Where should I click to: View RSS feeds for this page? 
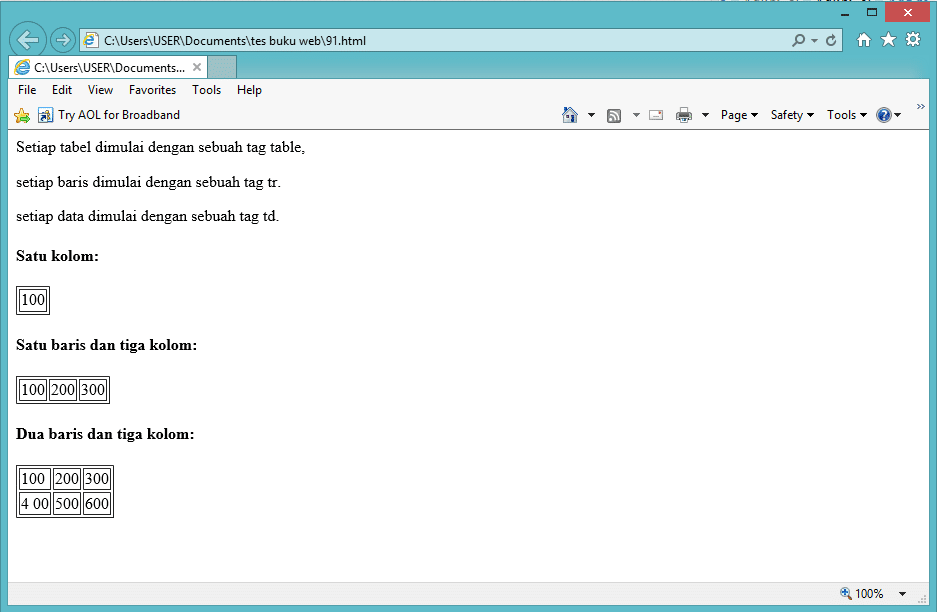613,115
